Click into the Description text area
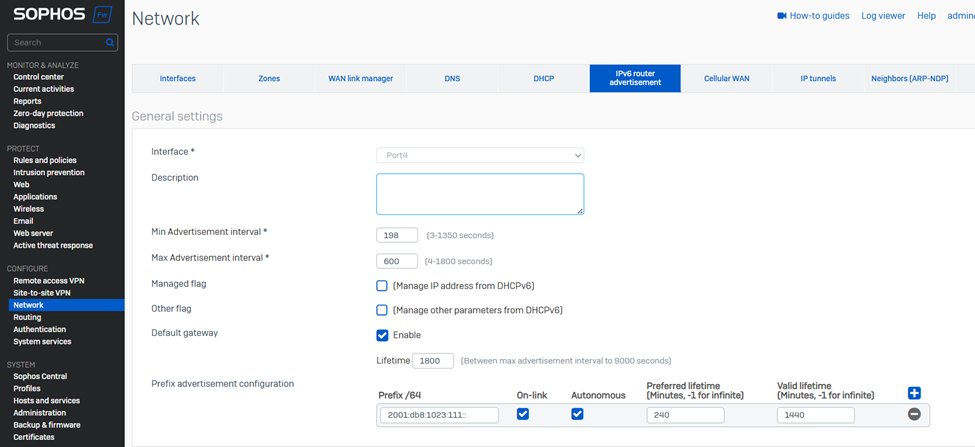The width and height of the screenshot is (975, 447). [x=480, y=194]
